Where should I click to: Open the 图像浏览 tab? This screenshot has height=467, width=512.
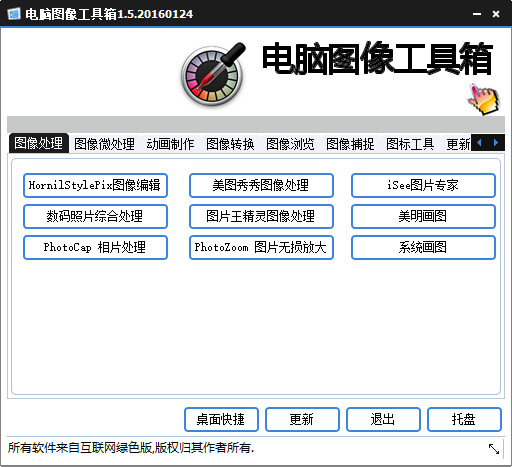(290, 144)
